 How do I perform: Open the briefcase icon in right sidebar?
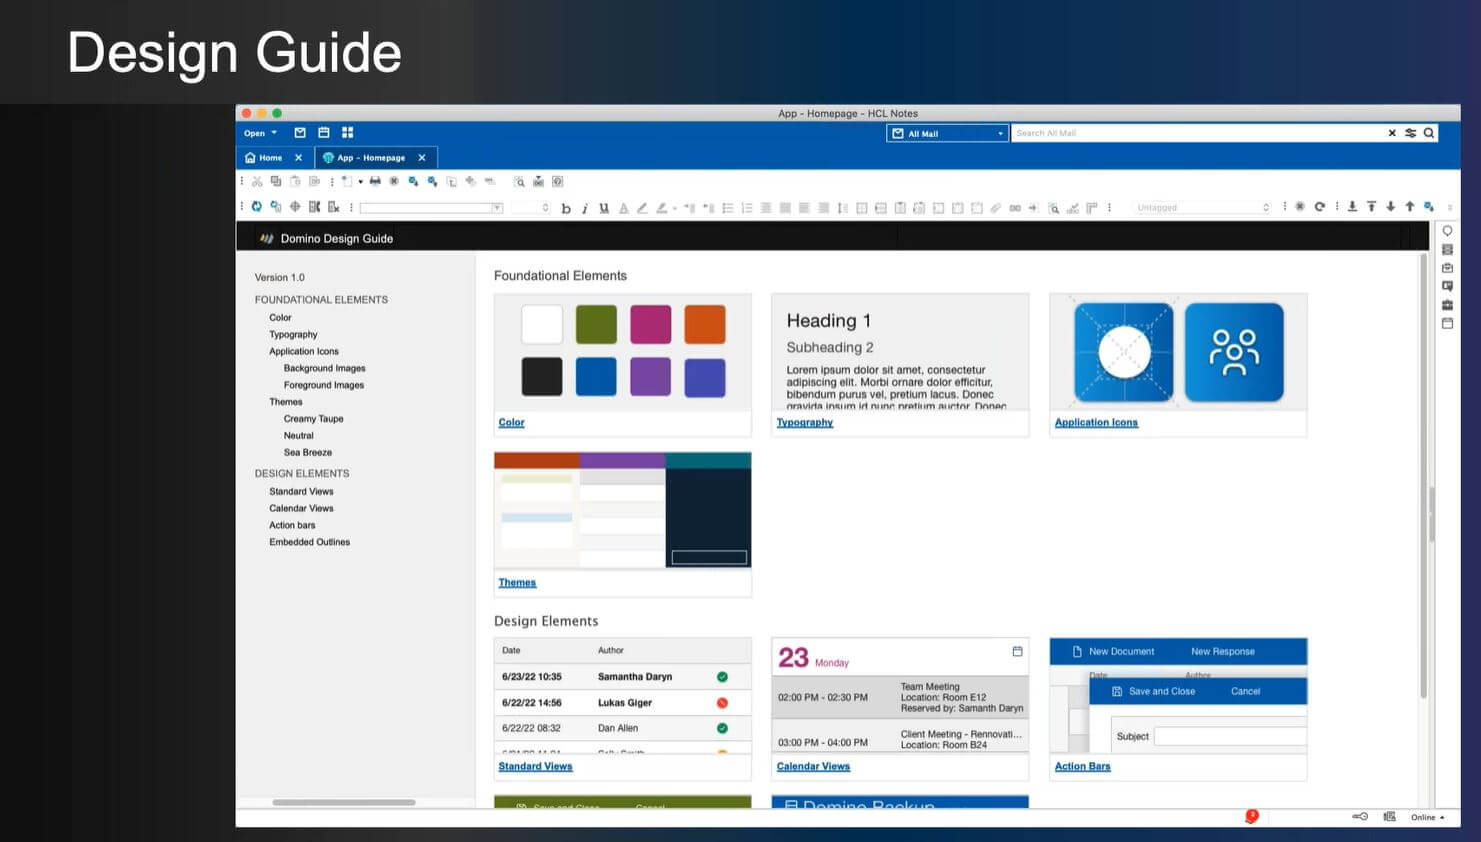[x=1447, y=305]
